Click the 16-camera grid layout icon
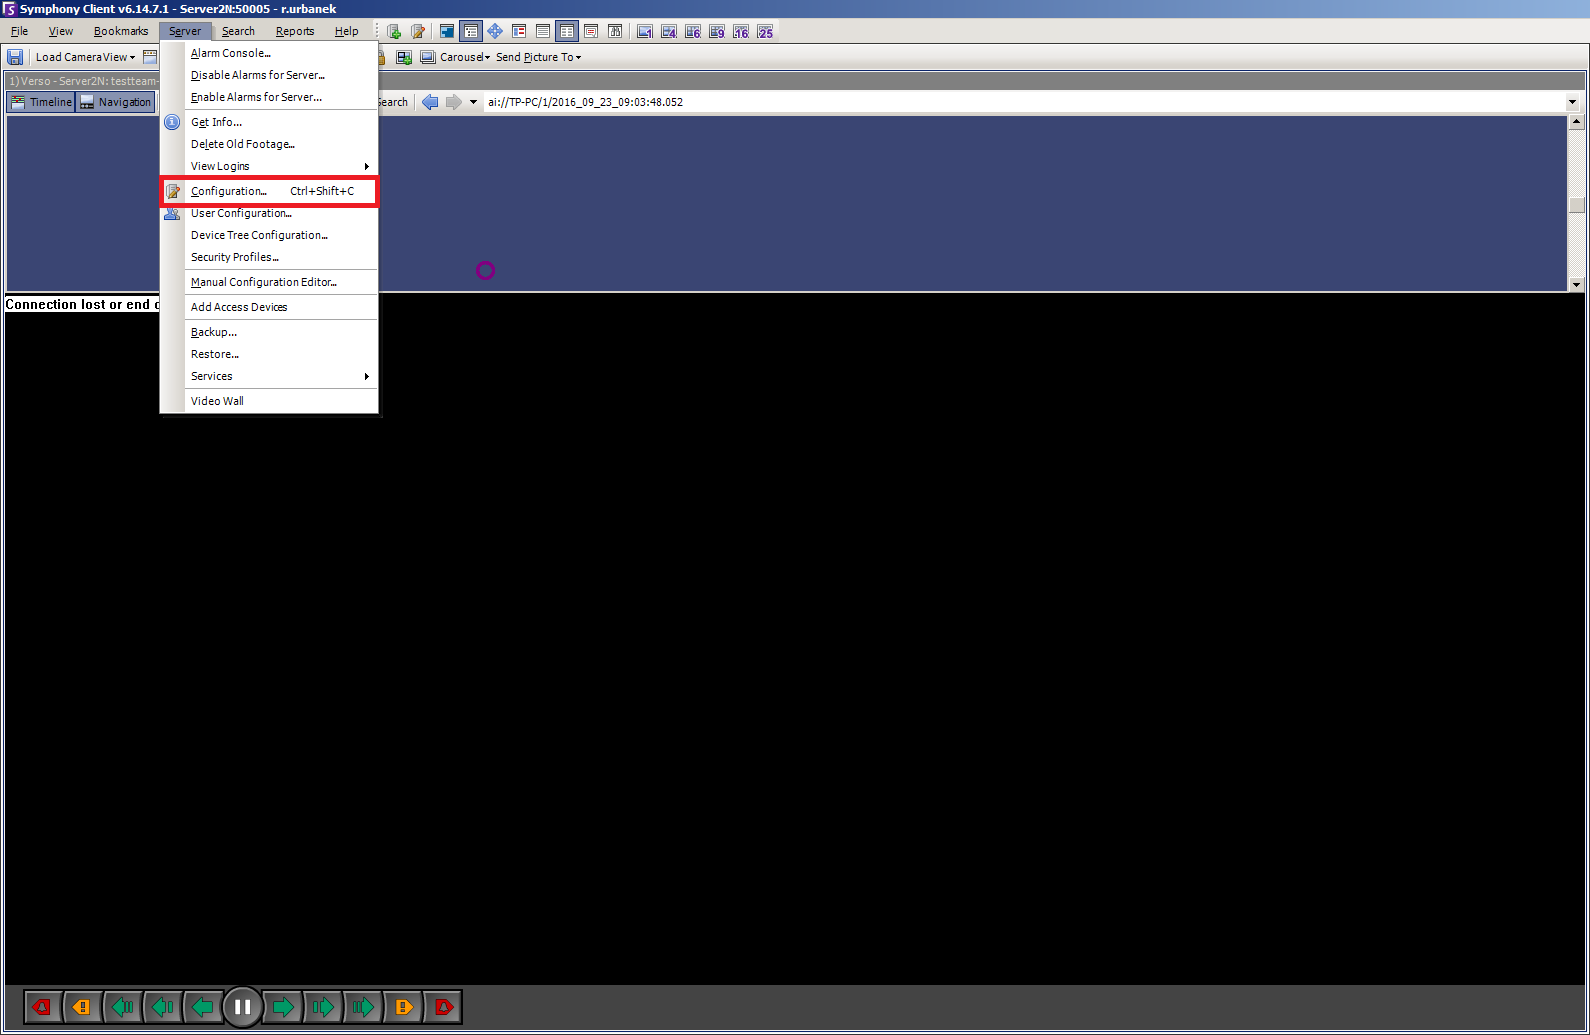Viewport: 1590px width, 1035px height. pos(741,32)
